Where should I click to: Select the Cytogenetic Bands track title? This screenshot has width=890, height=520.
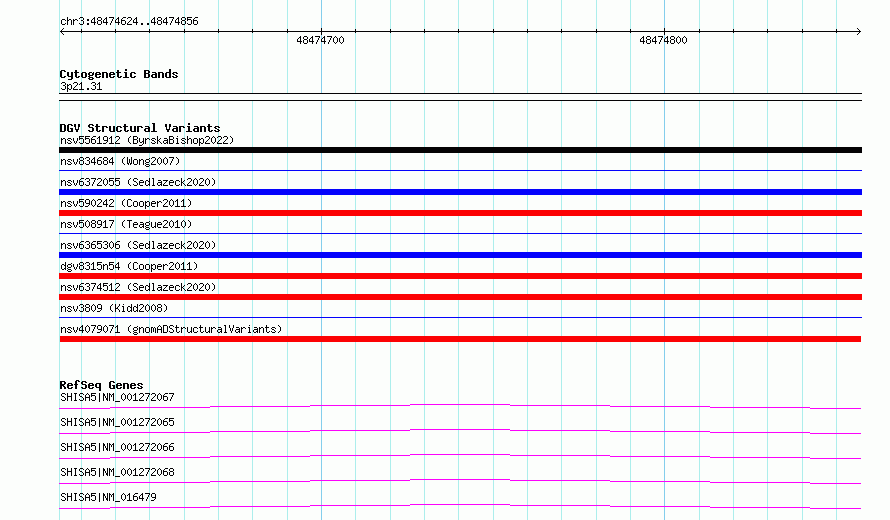(119, 74)
